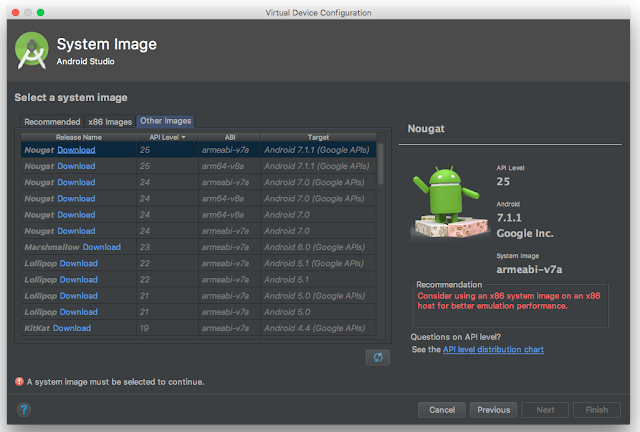
Task: Open the help question mark icon
Action: coord(24,410)
